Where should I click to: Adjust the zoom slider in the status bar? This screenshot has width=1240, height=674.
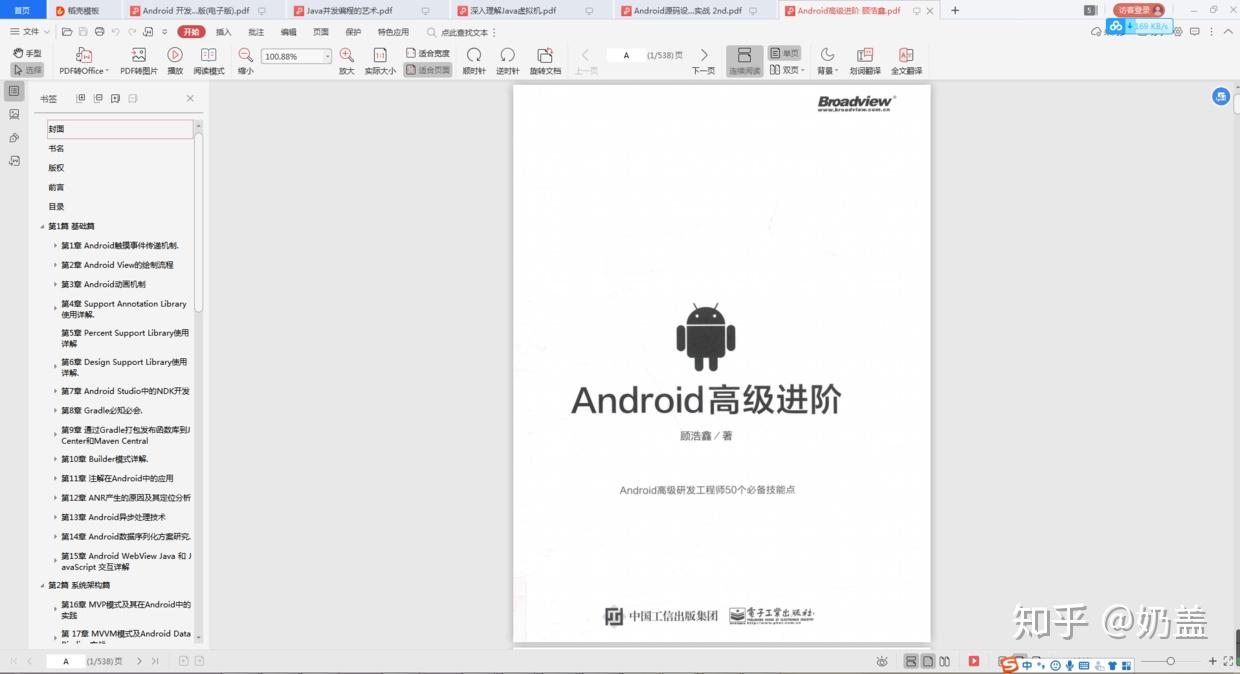tap(1171, 661)
